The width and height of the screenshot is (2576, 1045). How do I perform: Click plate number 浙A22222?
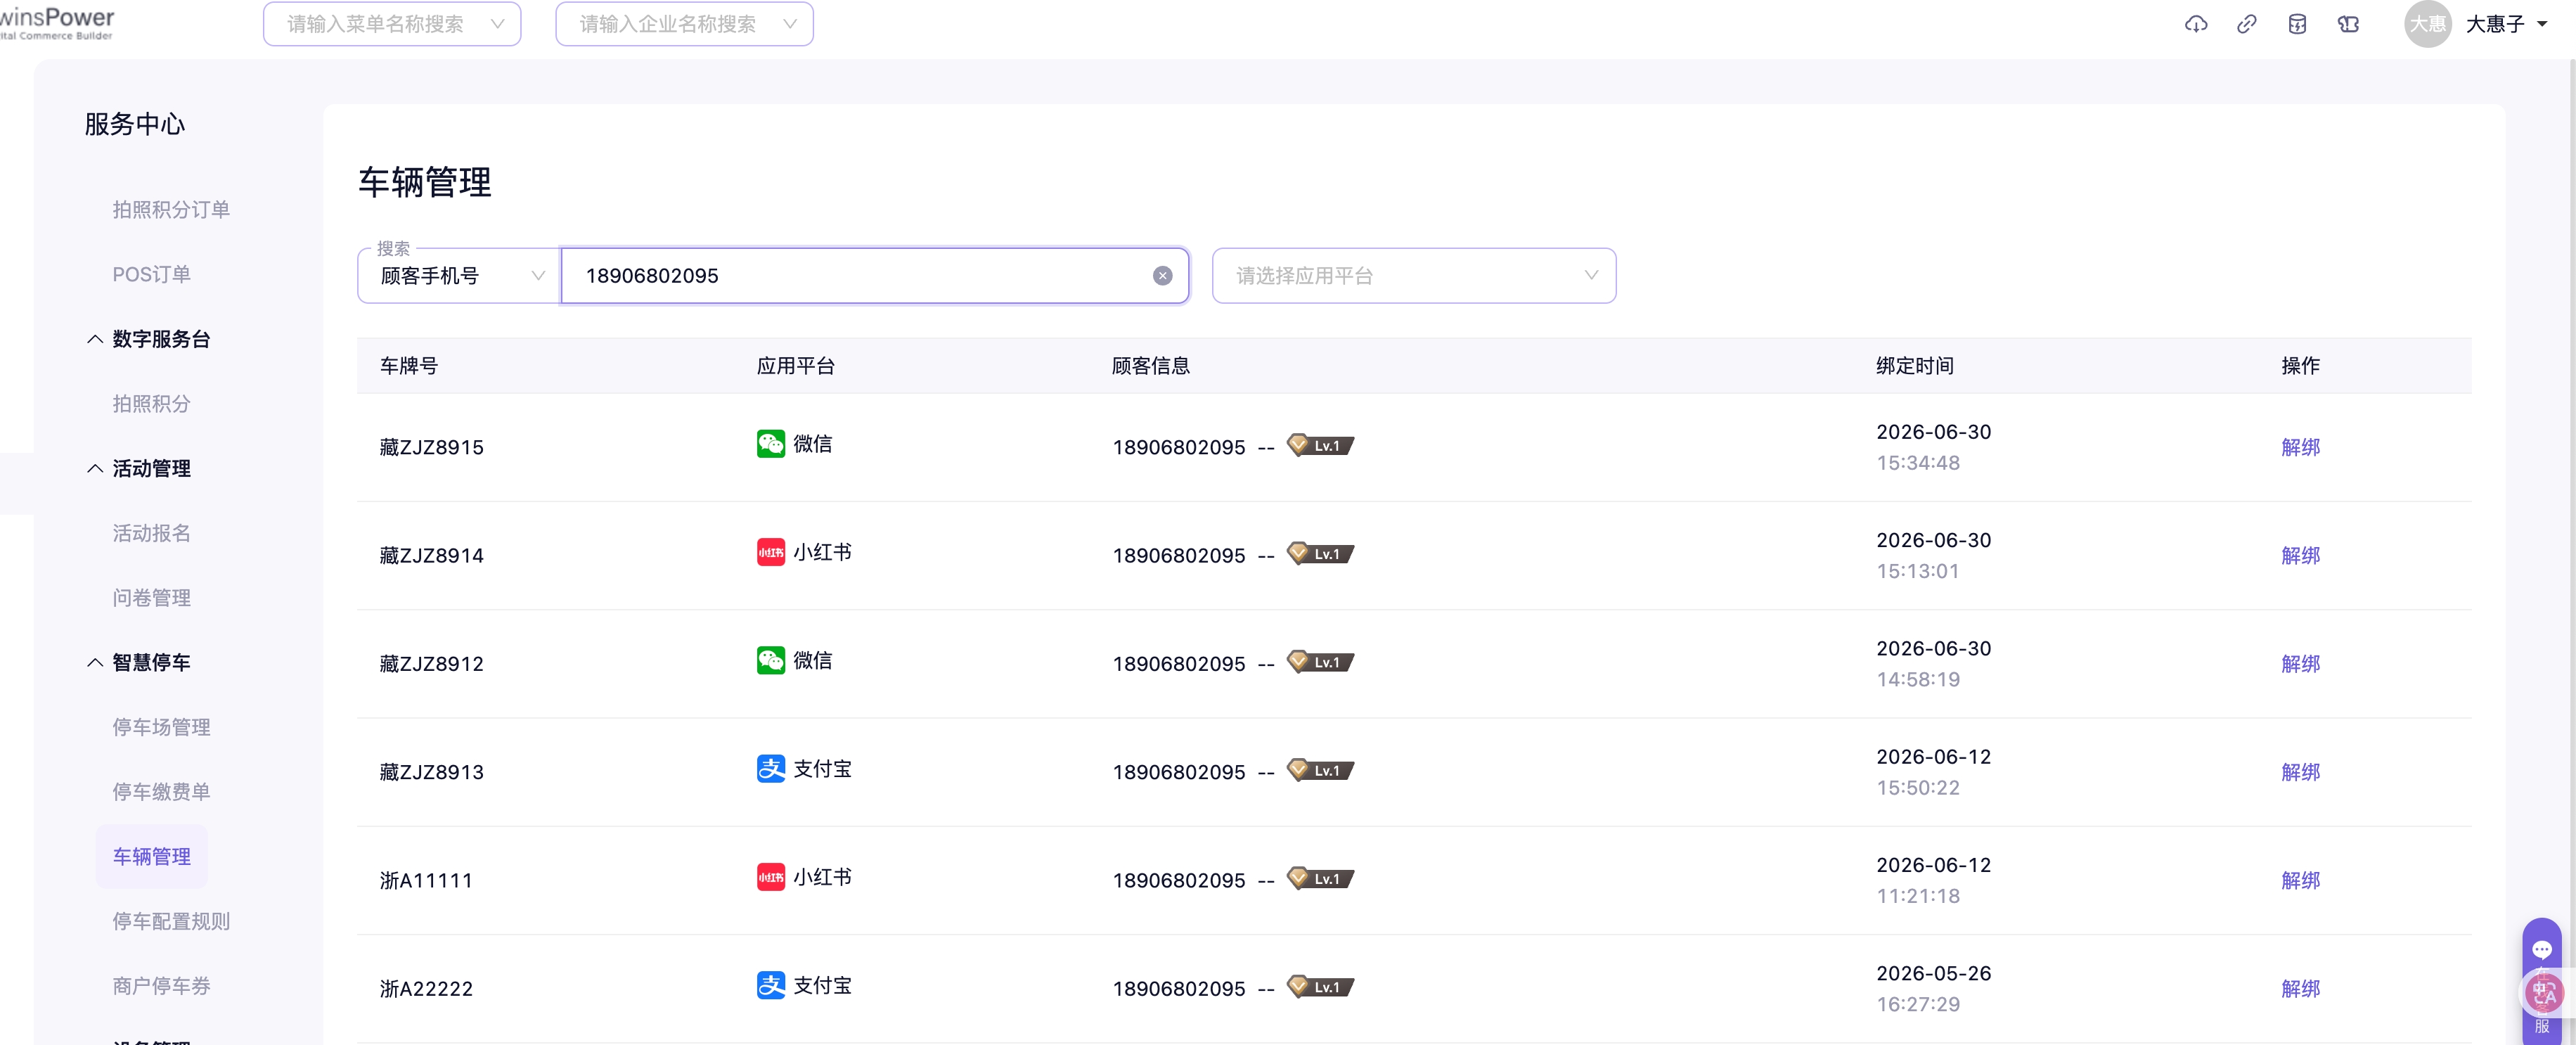coord(425,988)
